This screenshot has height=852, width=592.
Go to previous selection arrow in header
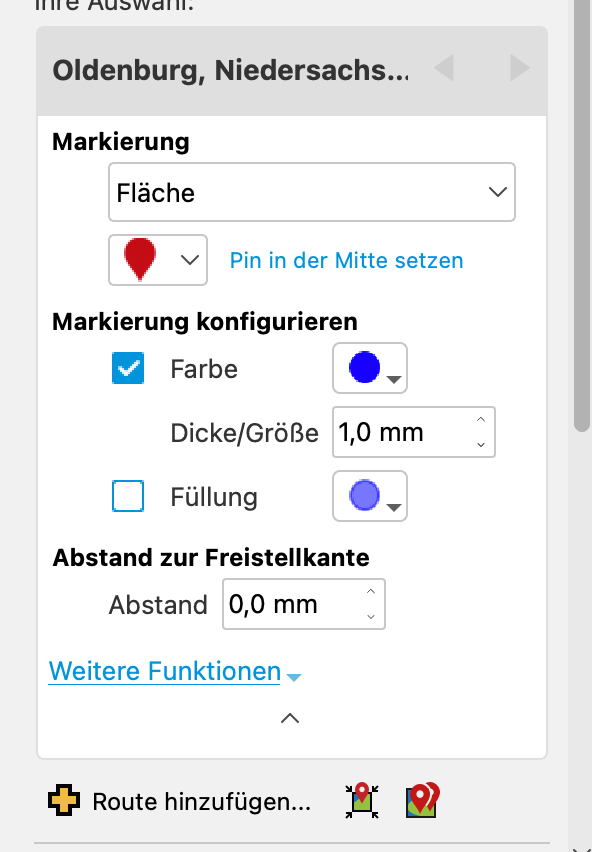444,68
